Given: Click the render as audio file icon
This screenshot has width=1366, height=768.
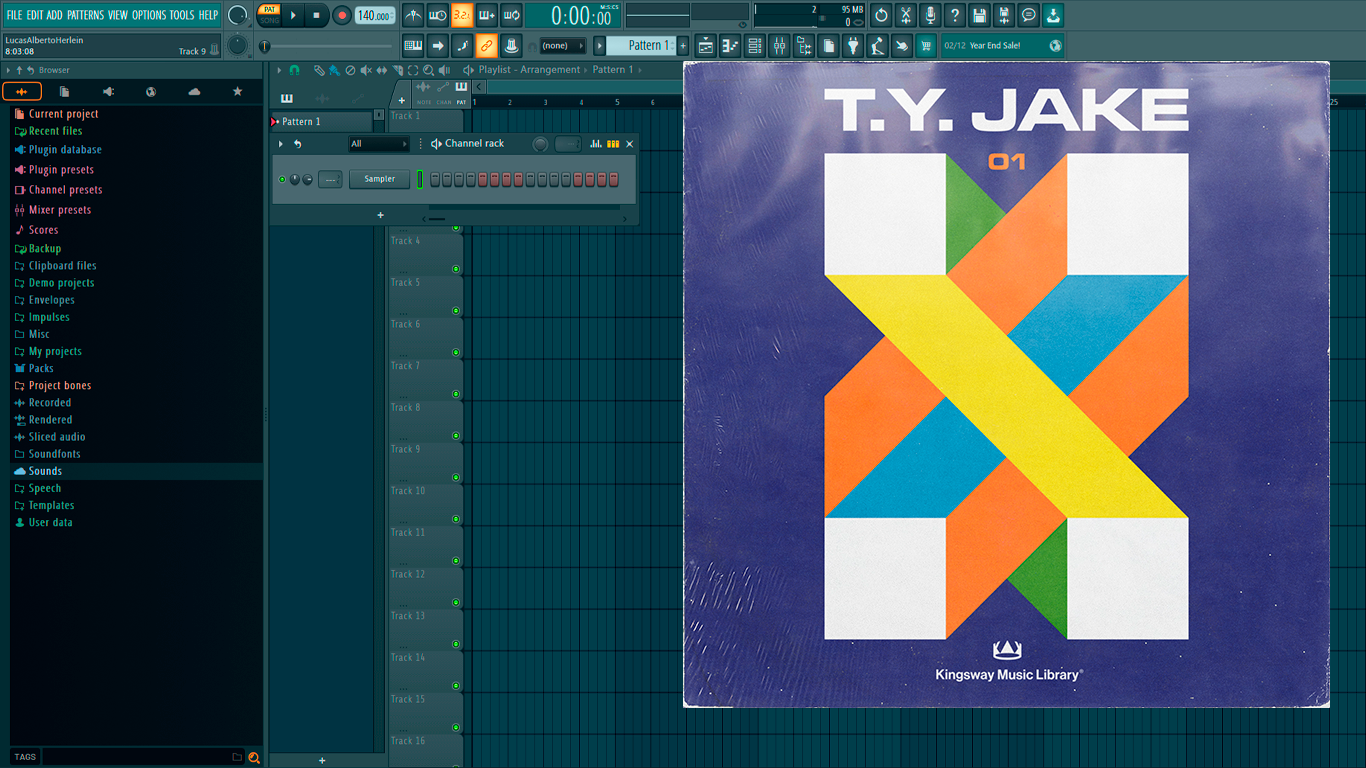Looking at the screenshot, I should tap(1004, 15).
